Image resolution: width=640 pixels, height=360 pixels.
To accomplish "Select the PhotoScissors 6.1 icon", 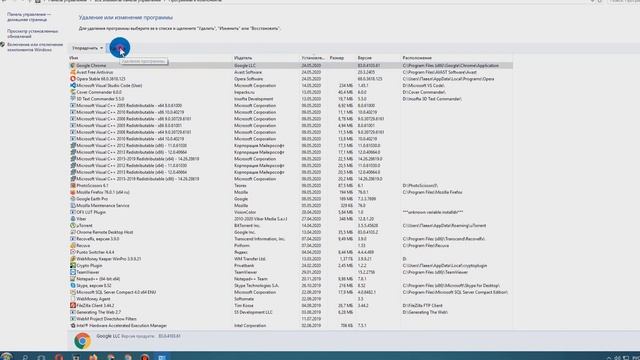I will 73,186.
